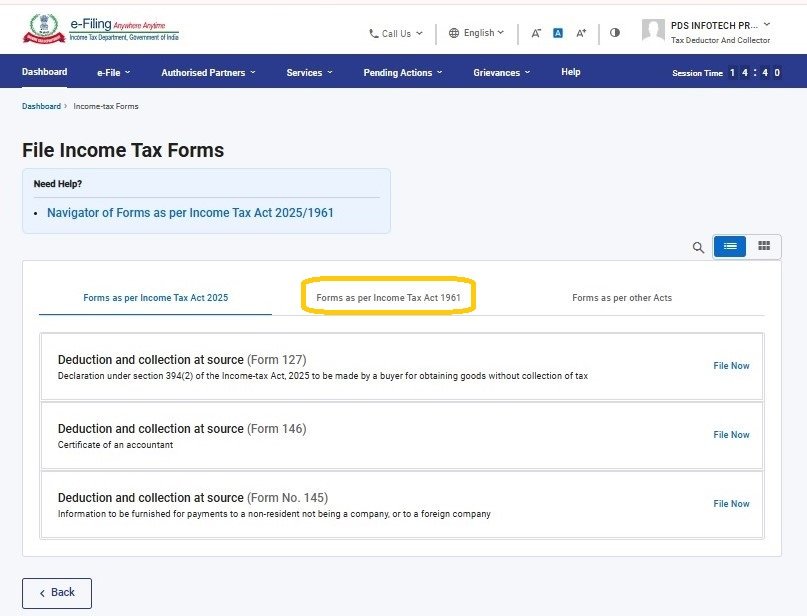Click the e-Filing Income Tax Department logo
Image resolution: width=807 pixels, height=616 pixels.
[101, 29]
